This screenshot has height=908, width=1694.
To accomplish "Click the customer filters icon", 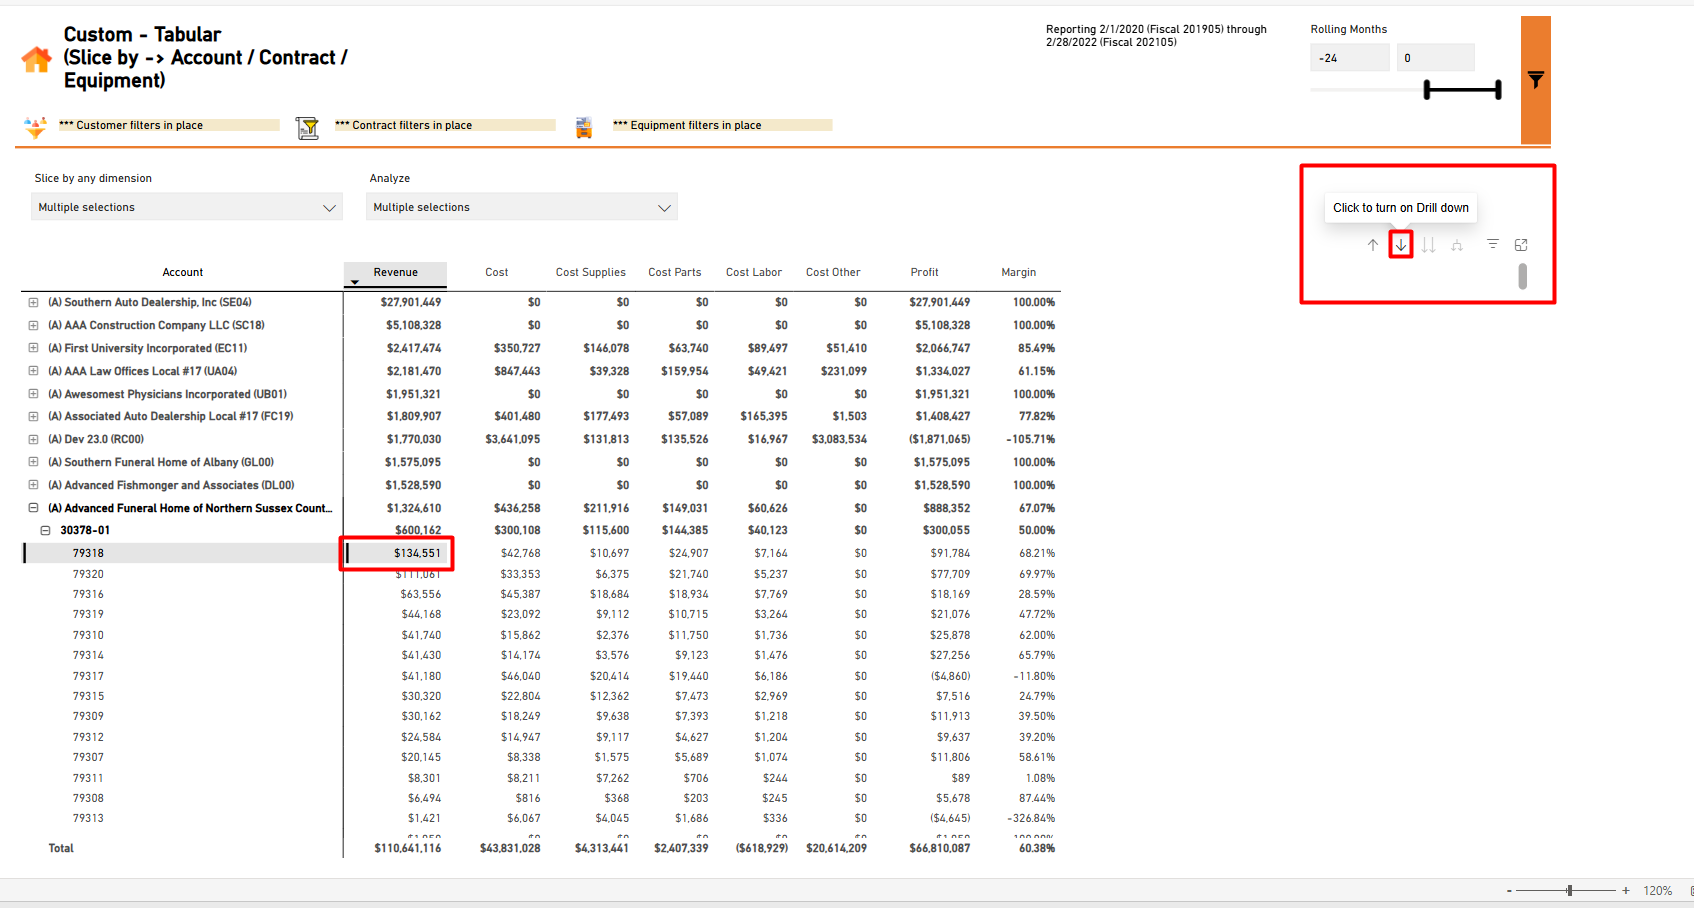I will 35,128.
